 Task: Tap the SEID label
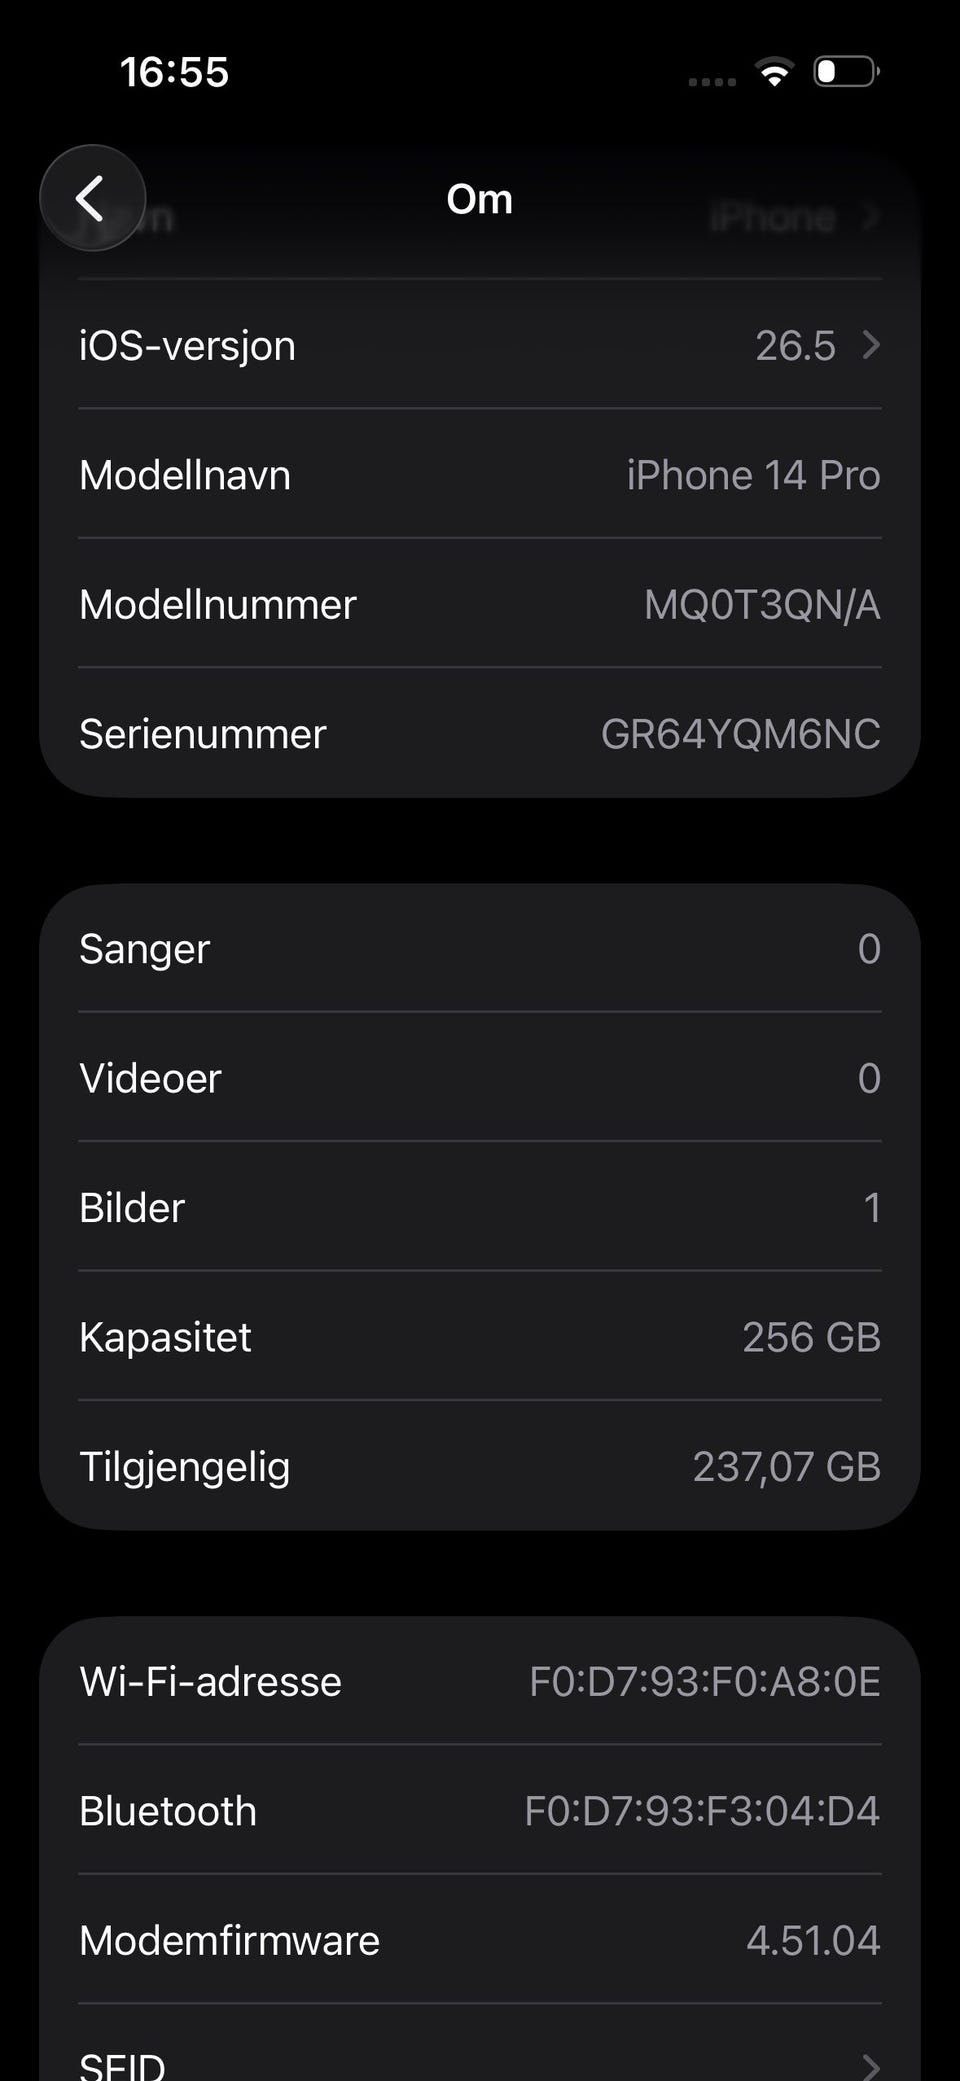pos(122,2066)
